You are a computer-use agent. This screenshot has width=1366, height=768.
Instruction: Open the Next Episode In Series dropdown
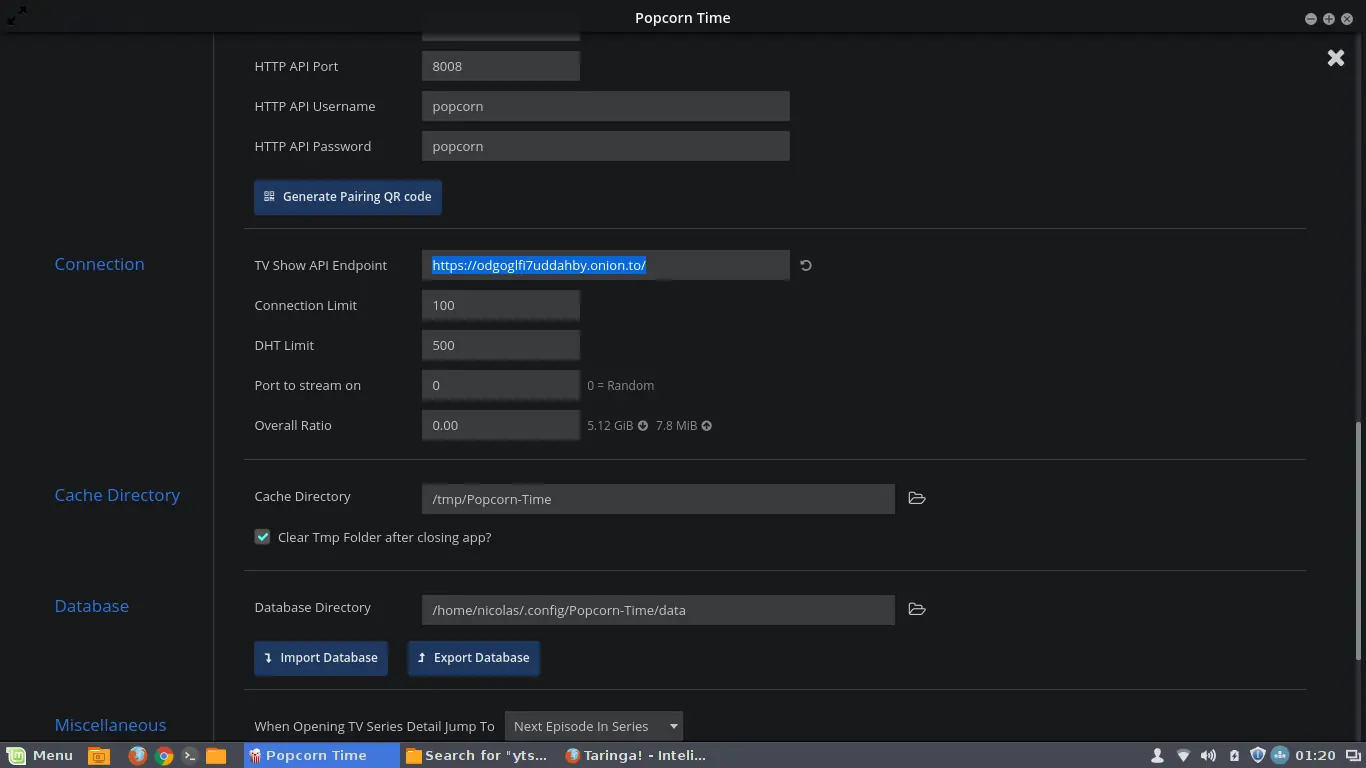(x=594, y=726)
